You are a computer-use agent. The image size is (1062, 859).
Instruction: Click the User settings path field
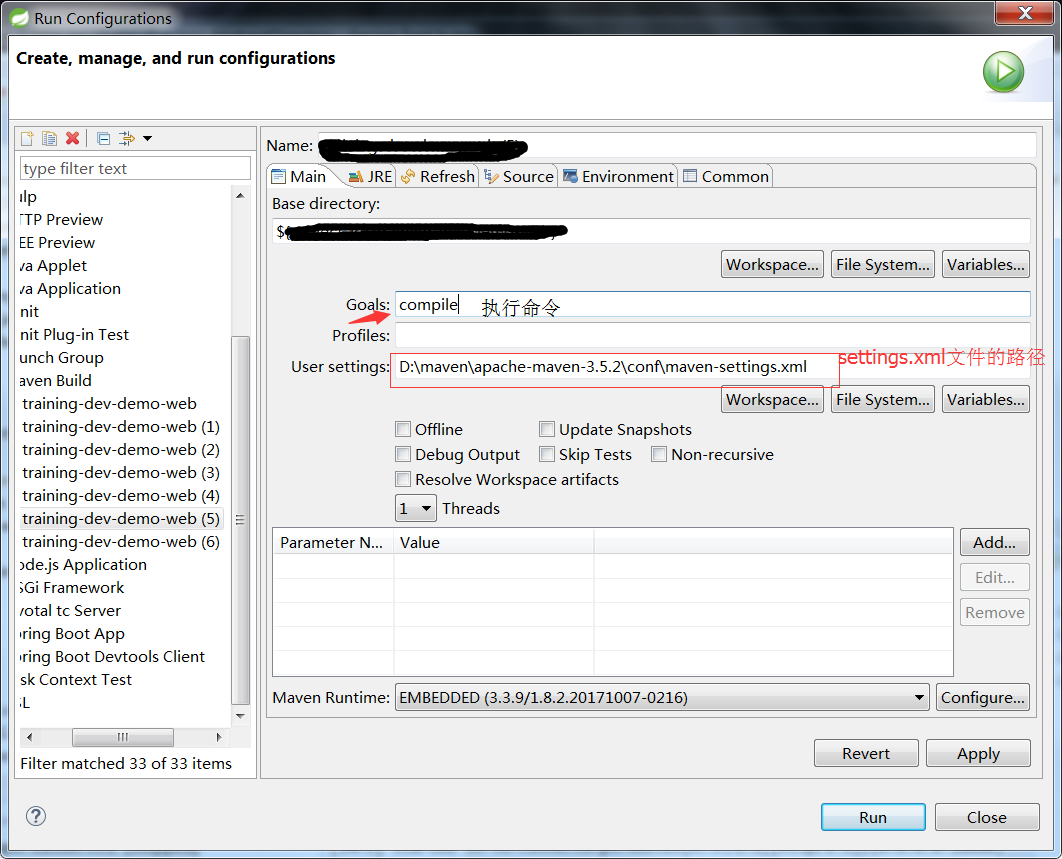click(713, 366)
